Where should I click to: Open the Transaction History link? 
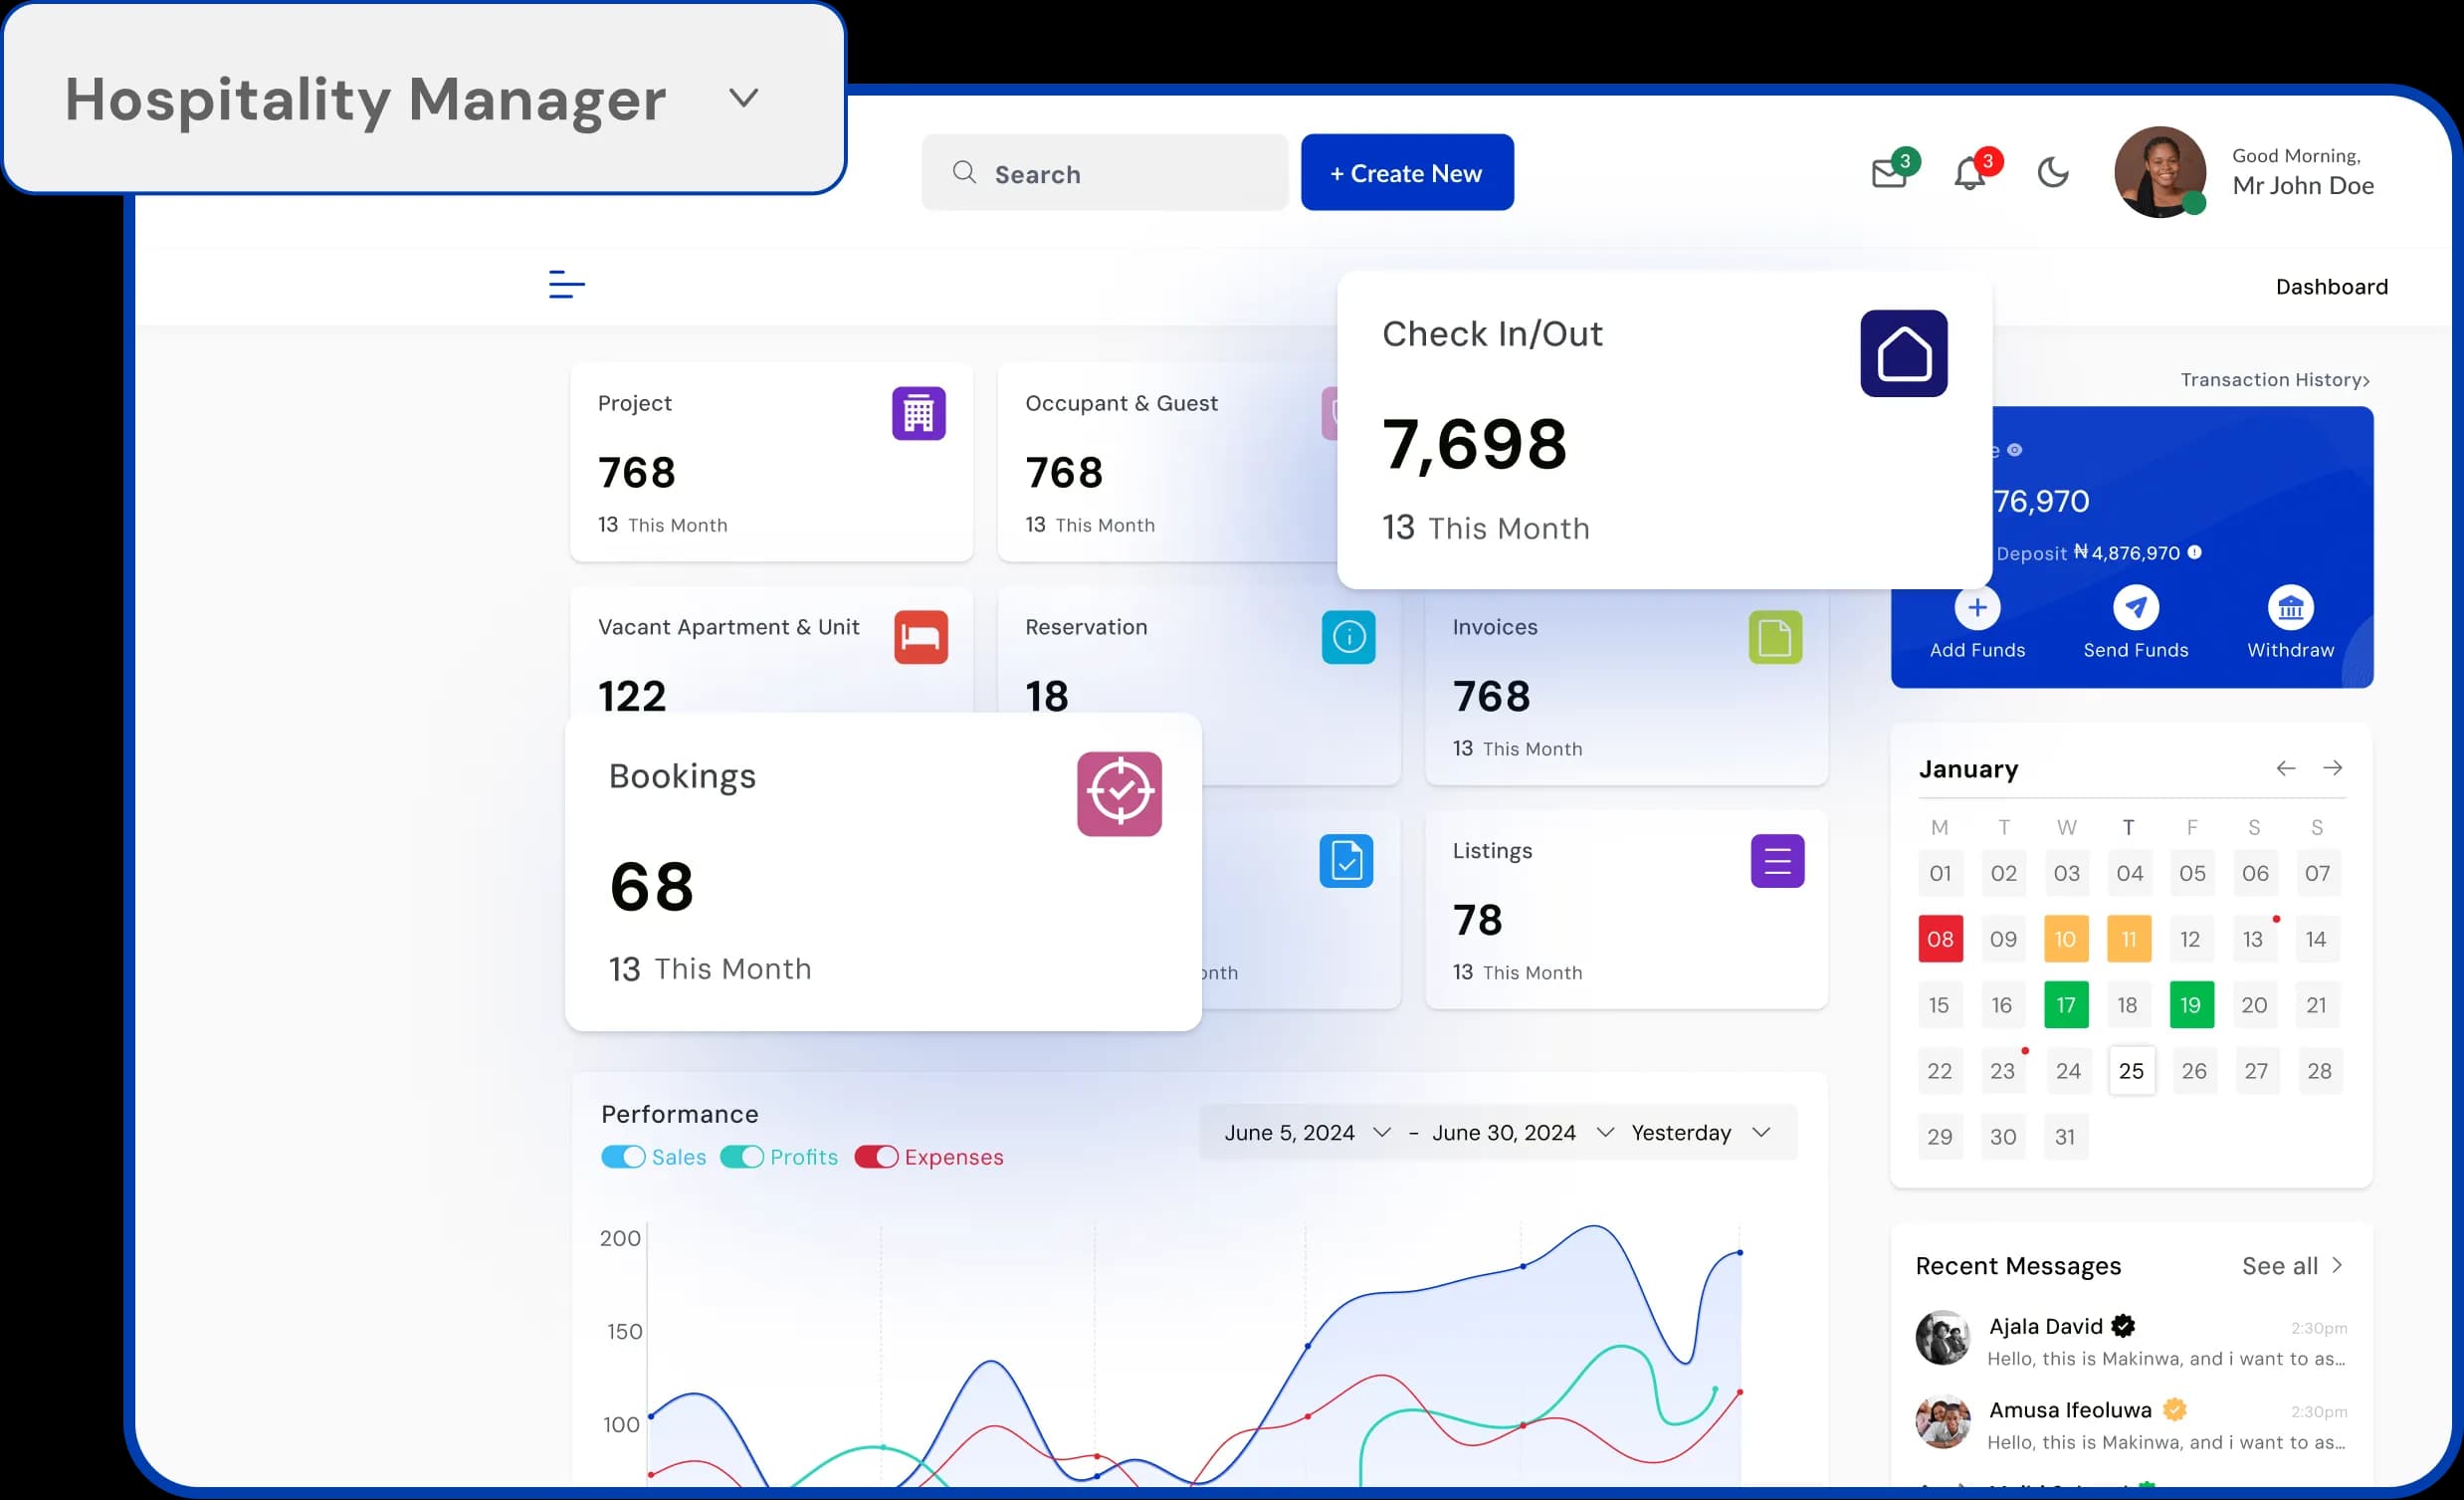coord(2274,380)
